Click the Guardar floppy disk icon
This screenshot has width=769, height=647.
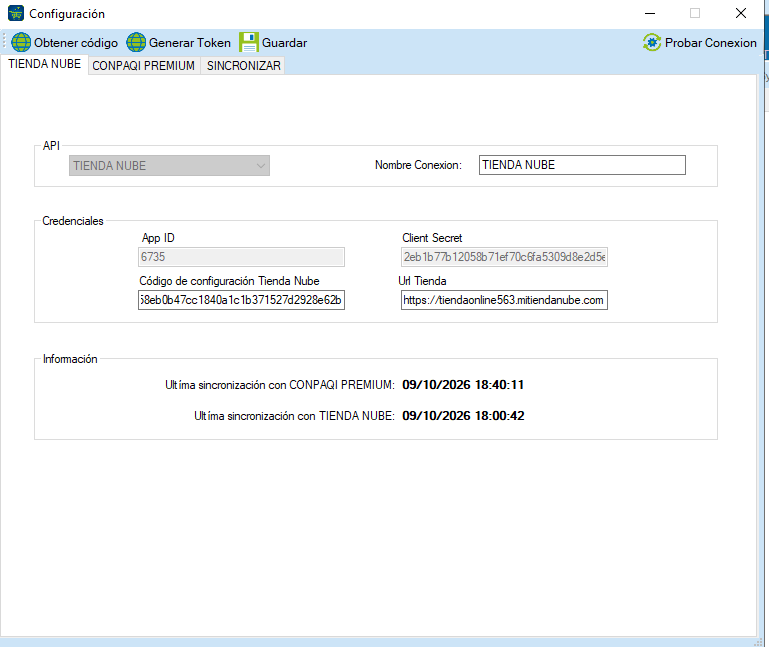point(249,42)
